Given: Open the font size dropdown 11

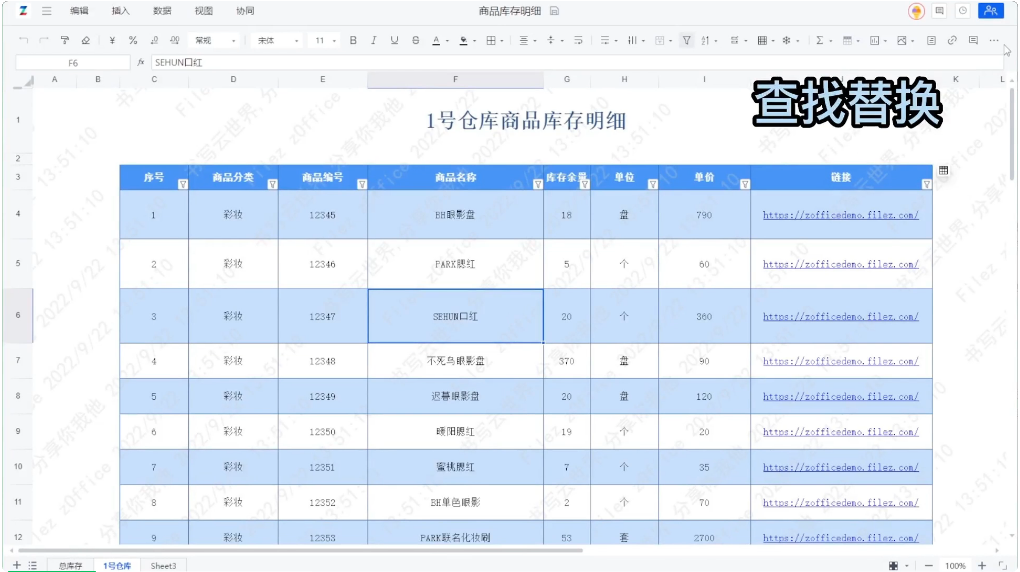Looking at the screenshot, I should [x=325, y=40].
